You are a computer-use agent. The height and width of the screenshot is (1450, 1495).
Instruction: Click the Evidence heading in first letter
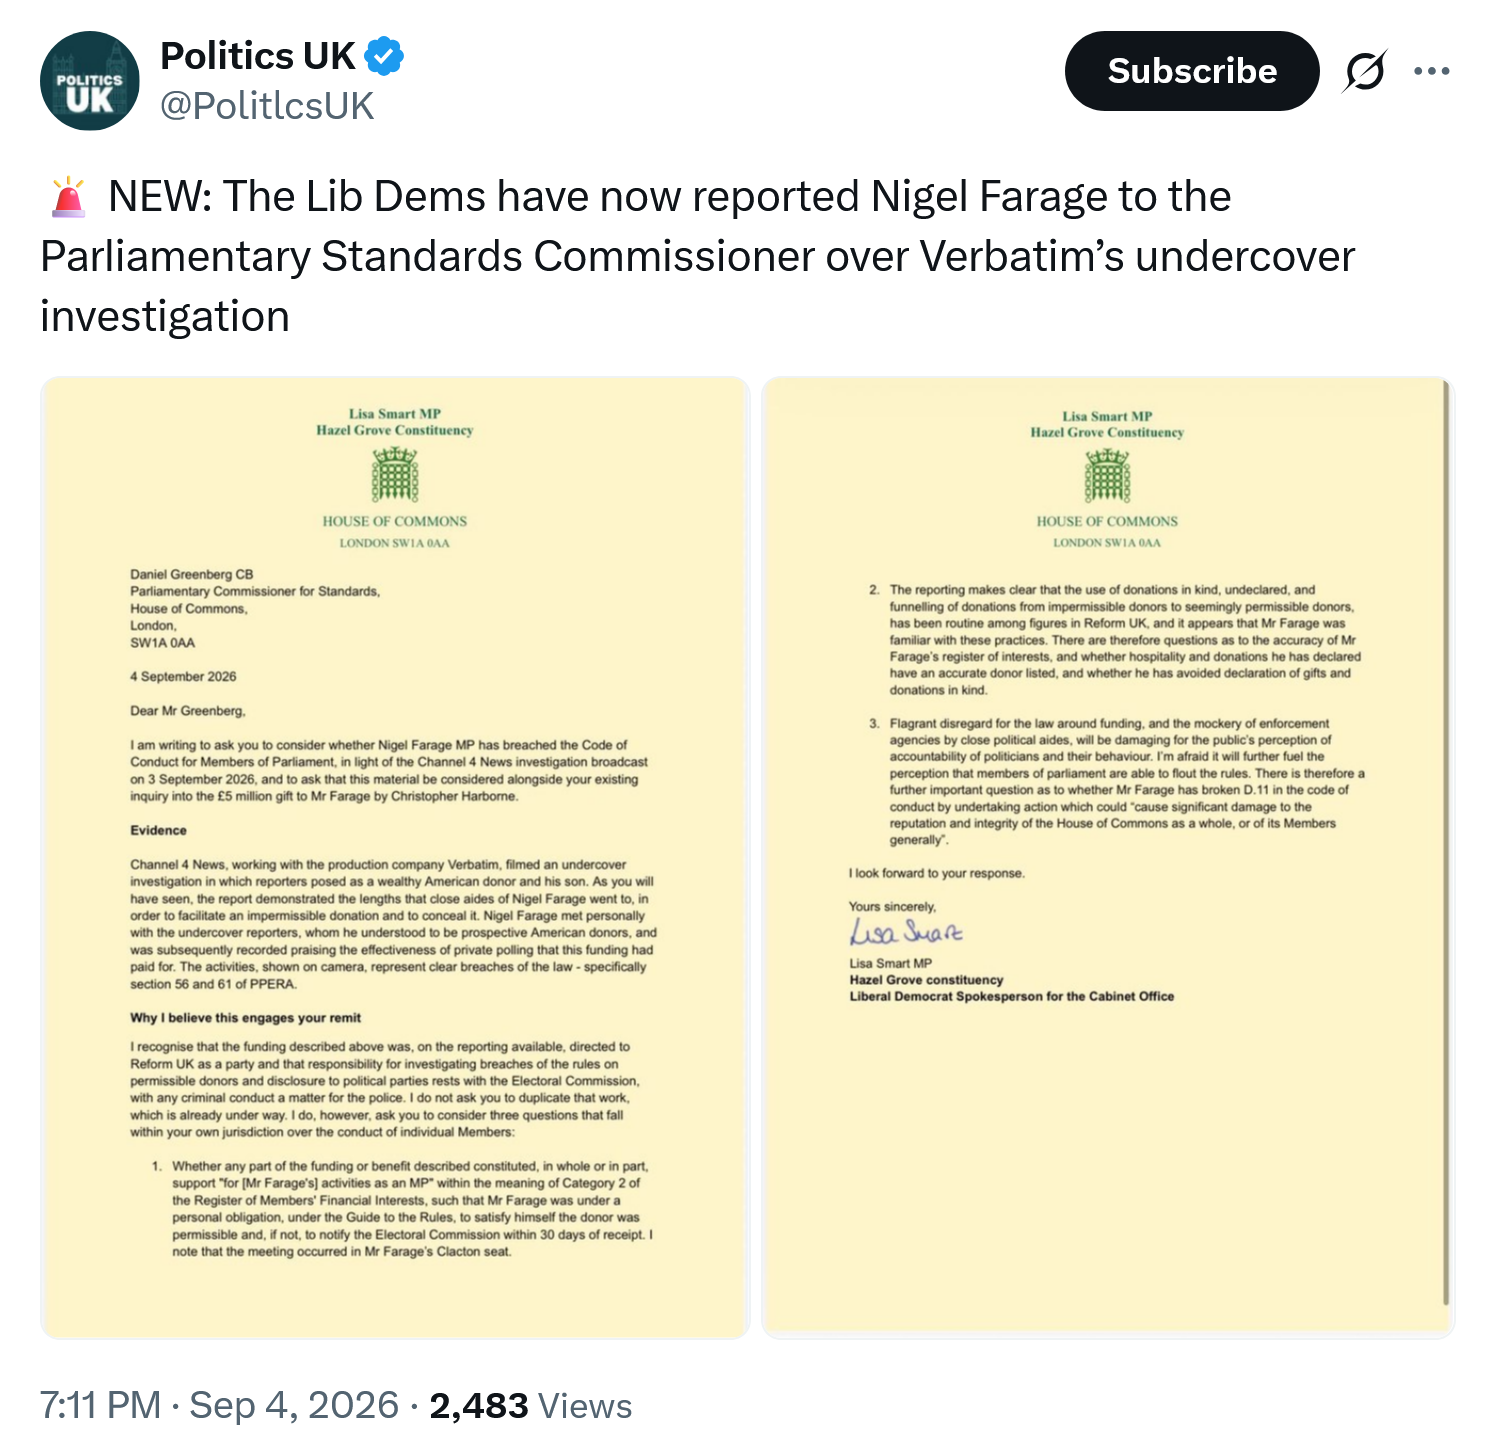158,830
